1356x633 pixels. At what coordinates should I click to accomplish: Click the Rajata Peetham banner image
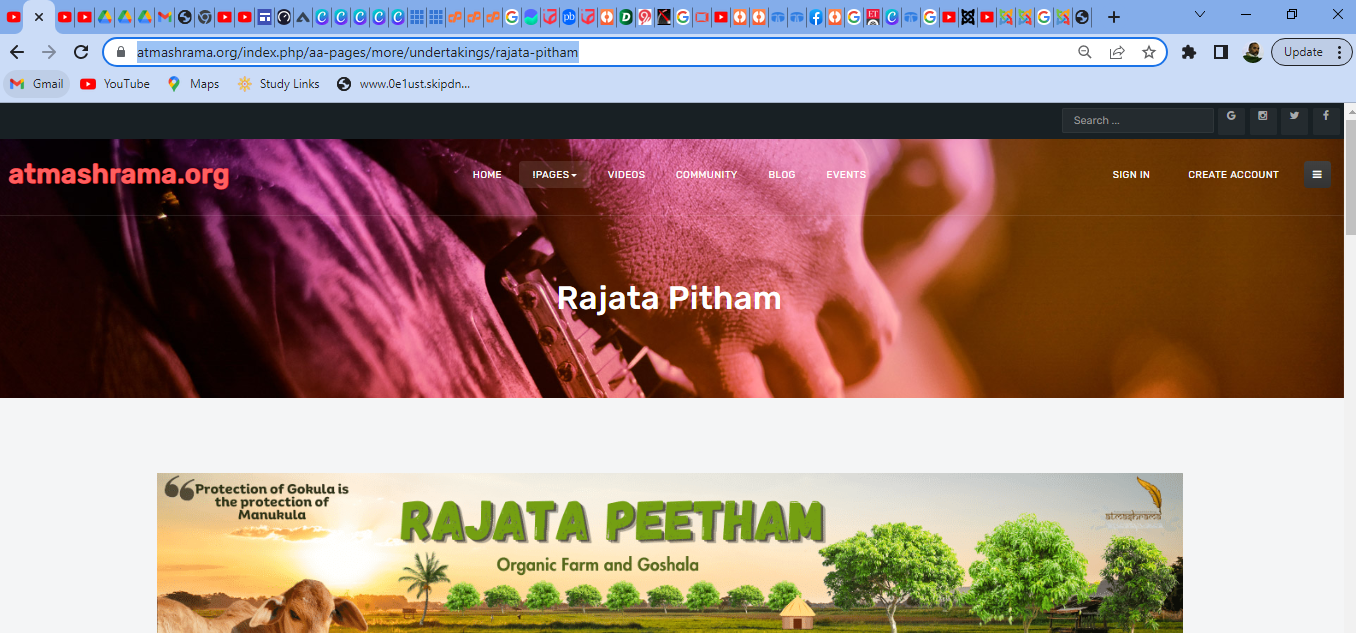coord(670,553)
